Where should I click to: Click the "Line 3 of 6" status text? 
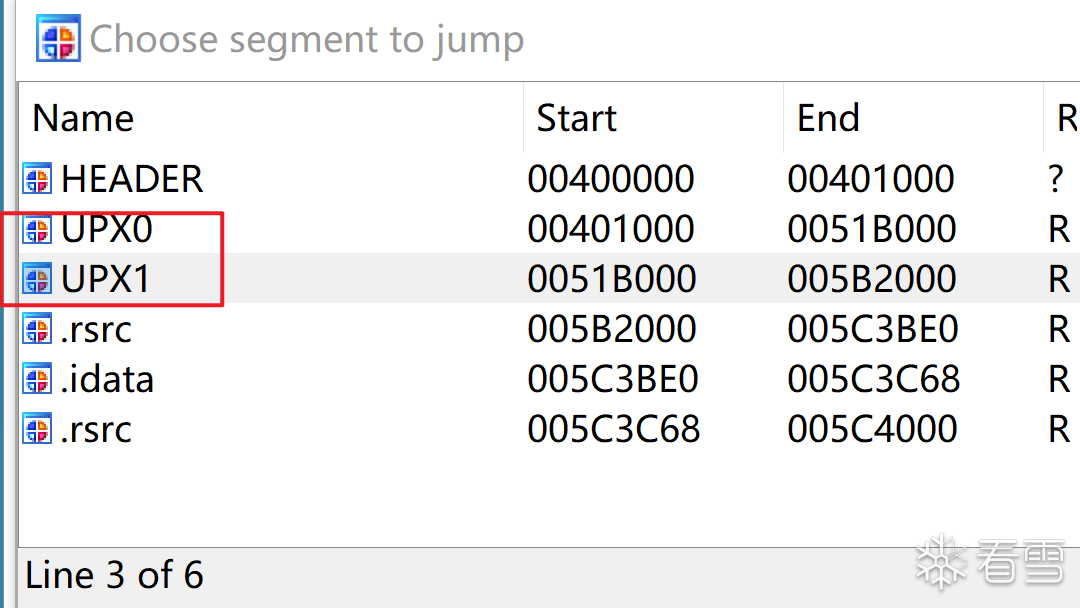[x=114, y=576]
